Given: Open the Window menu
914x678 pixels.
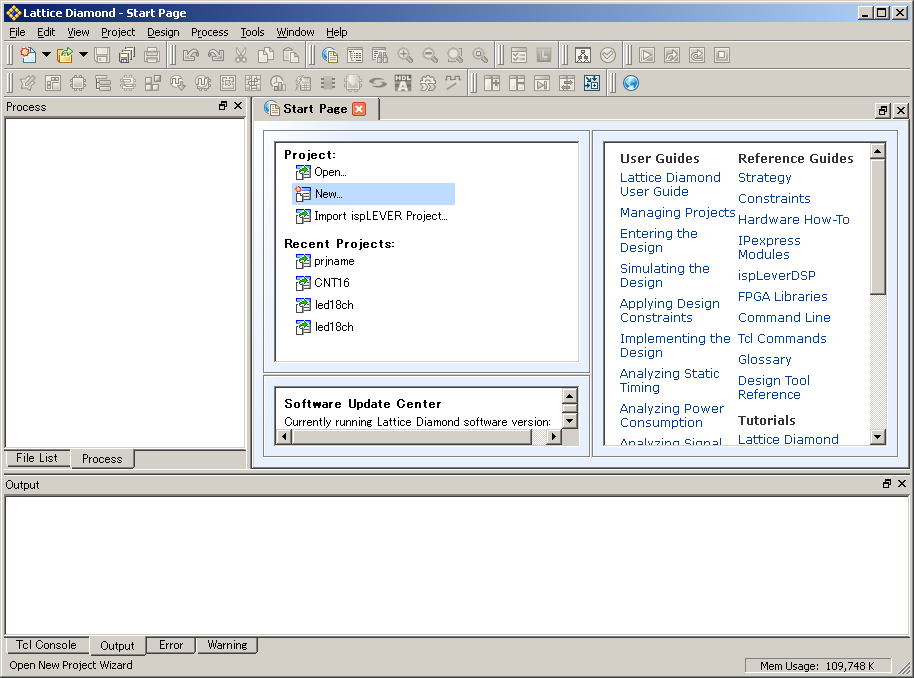Looking at the screenshot, I should (295, 32).
